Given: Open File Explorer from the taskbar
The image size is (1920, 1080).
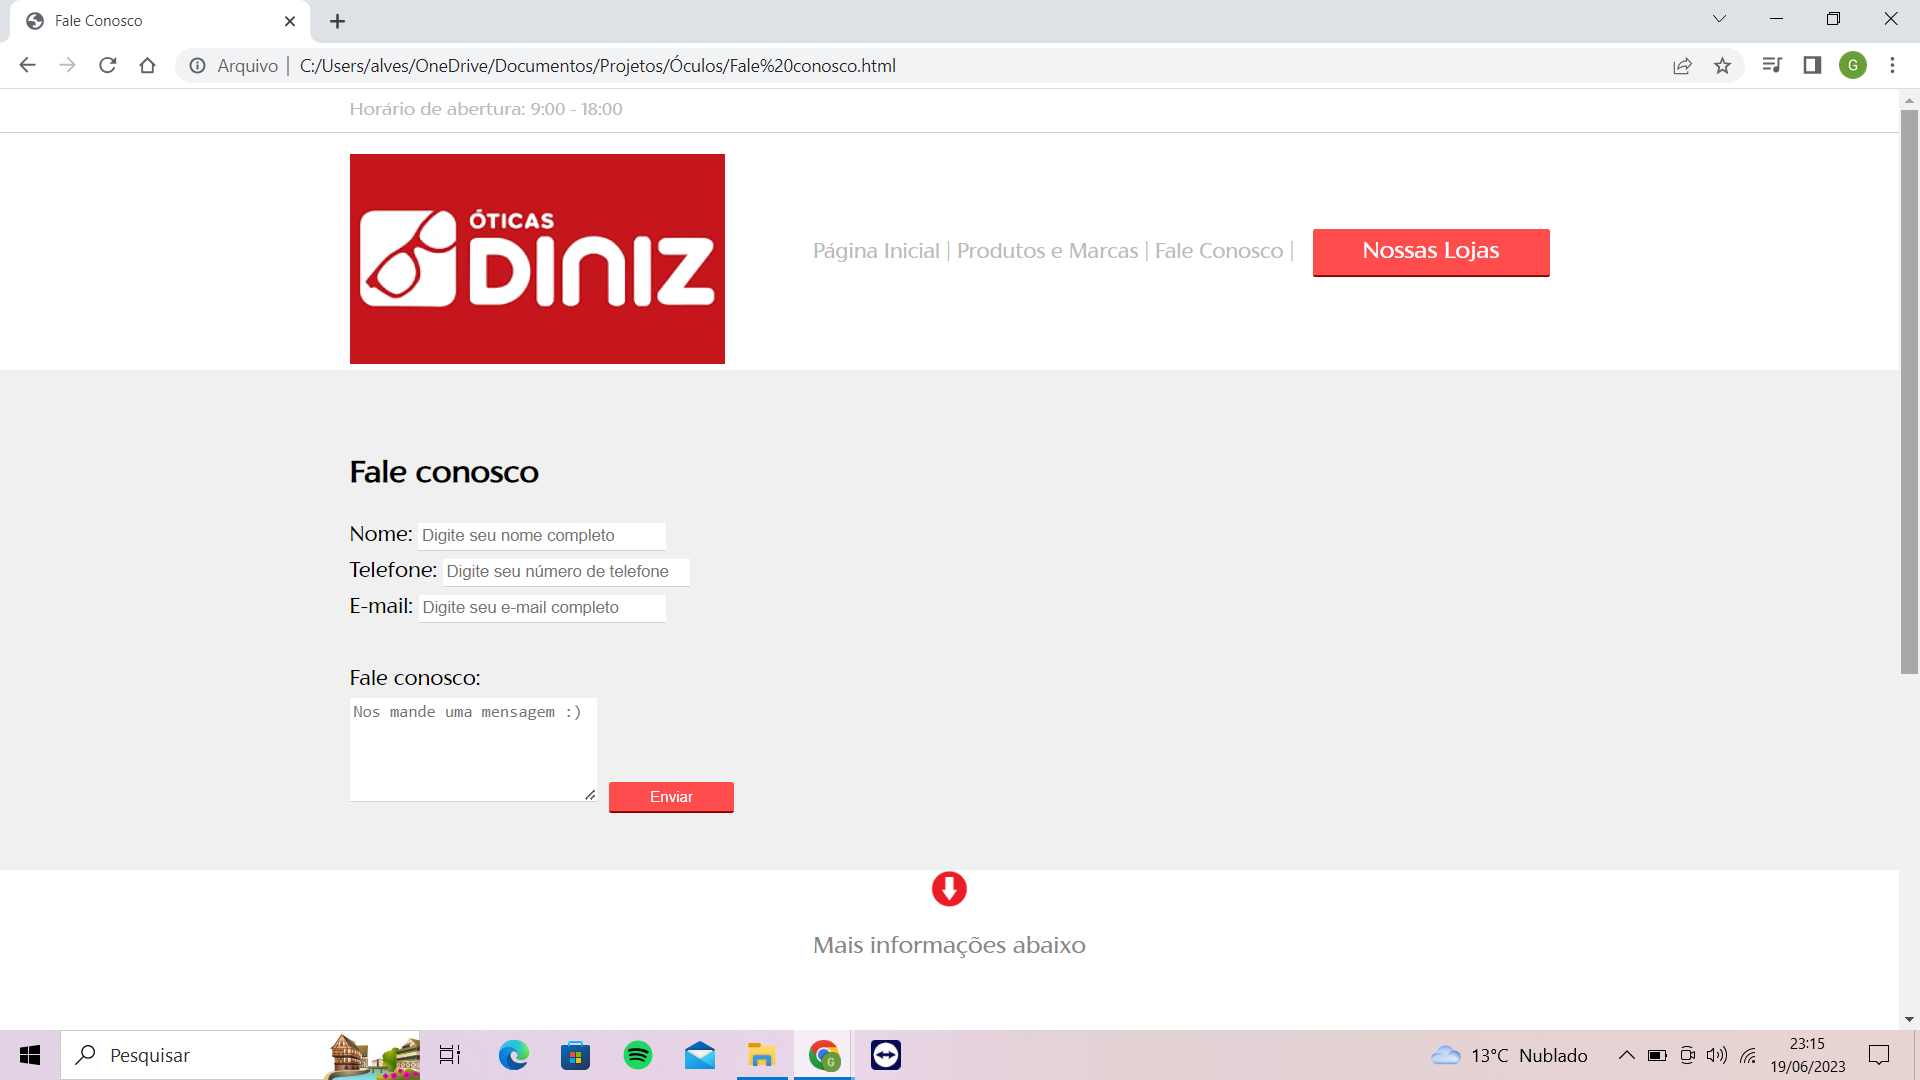Looking at the screenshot, I should pos(762,1055).
